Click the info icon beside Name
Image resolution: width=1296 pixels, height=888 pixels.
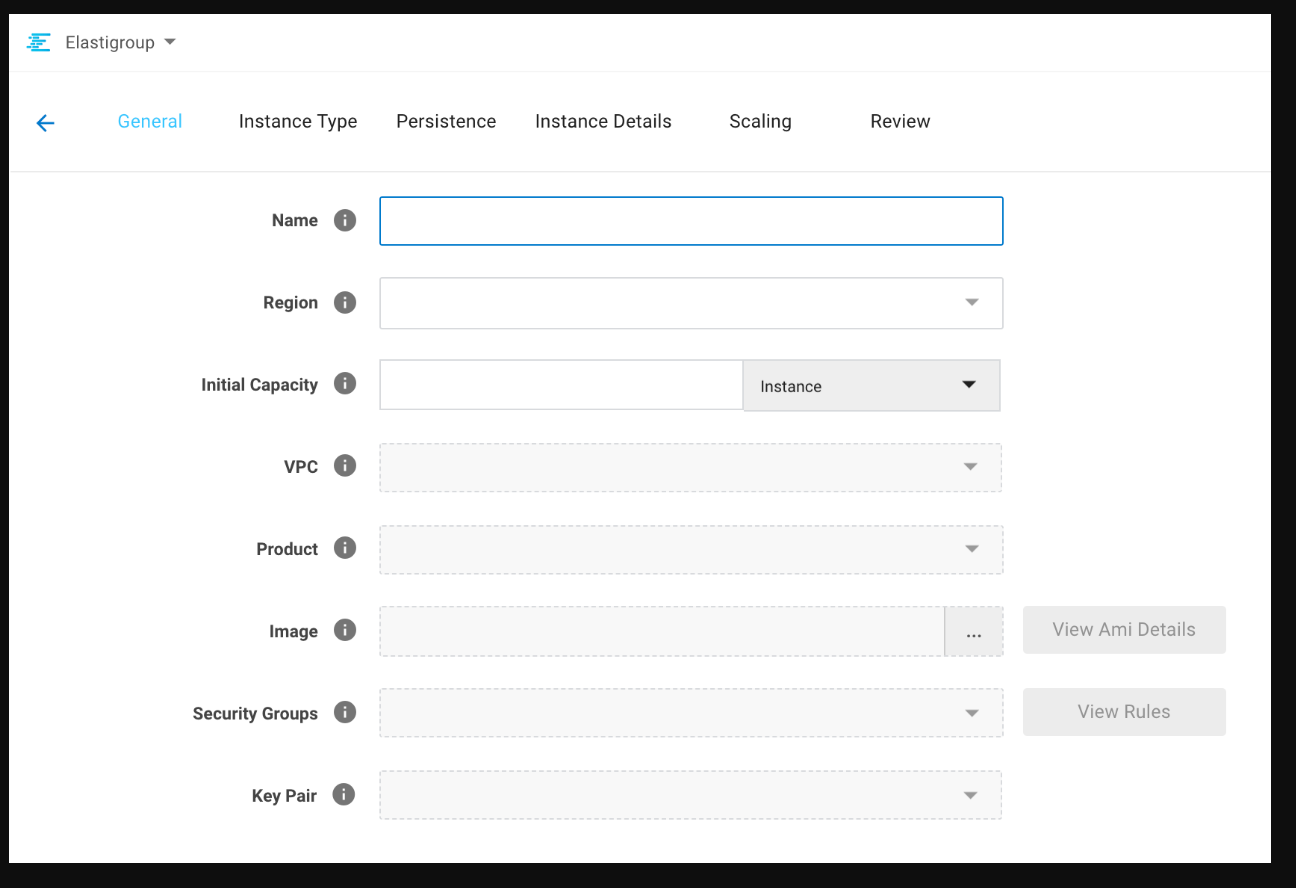pos(345,220)
